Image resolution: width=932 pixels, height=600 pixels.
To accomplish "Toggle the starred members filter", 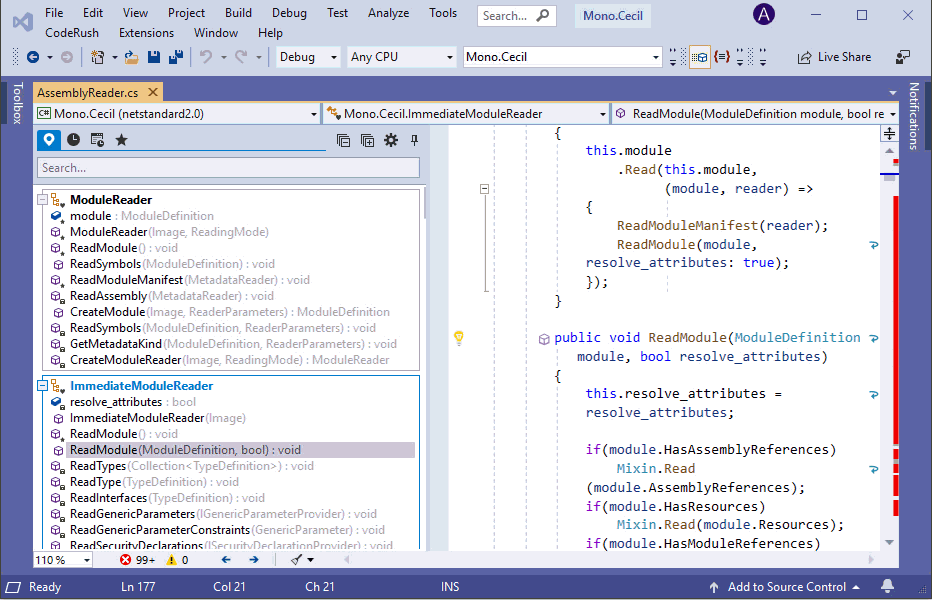I will click(122, 140).
